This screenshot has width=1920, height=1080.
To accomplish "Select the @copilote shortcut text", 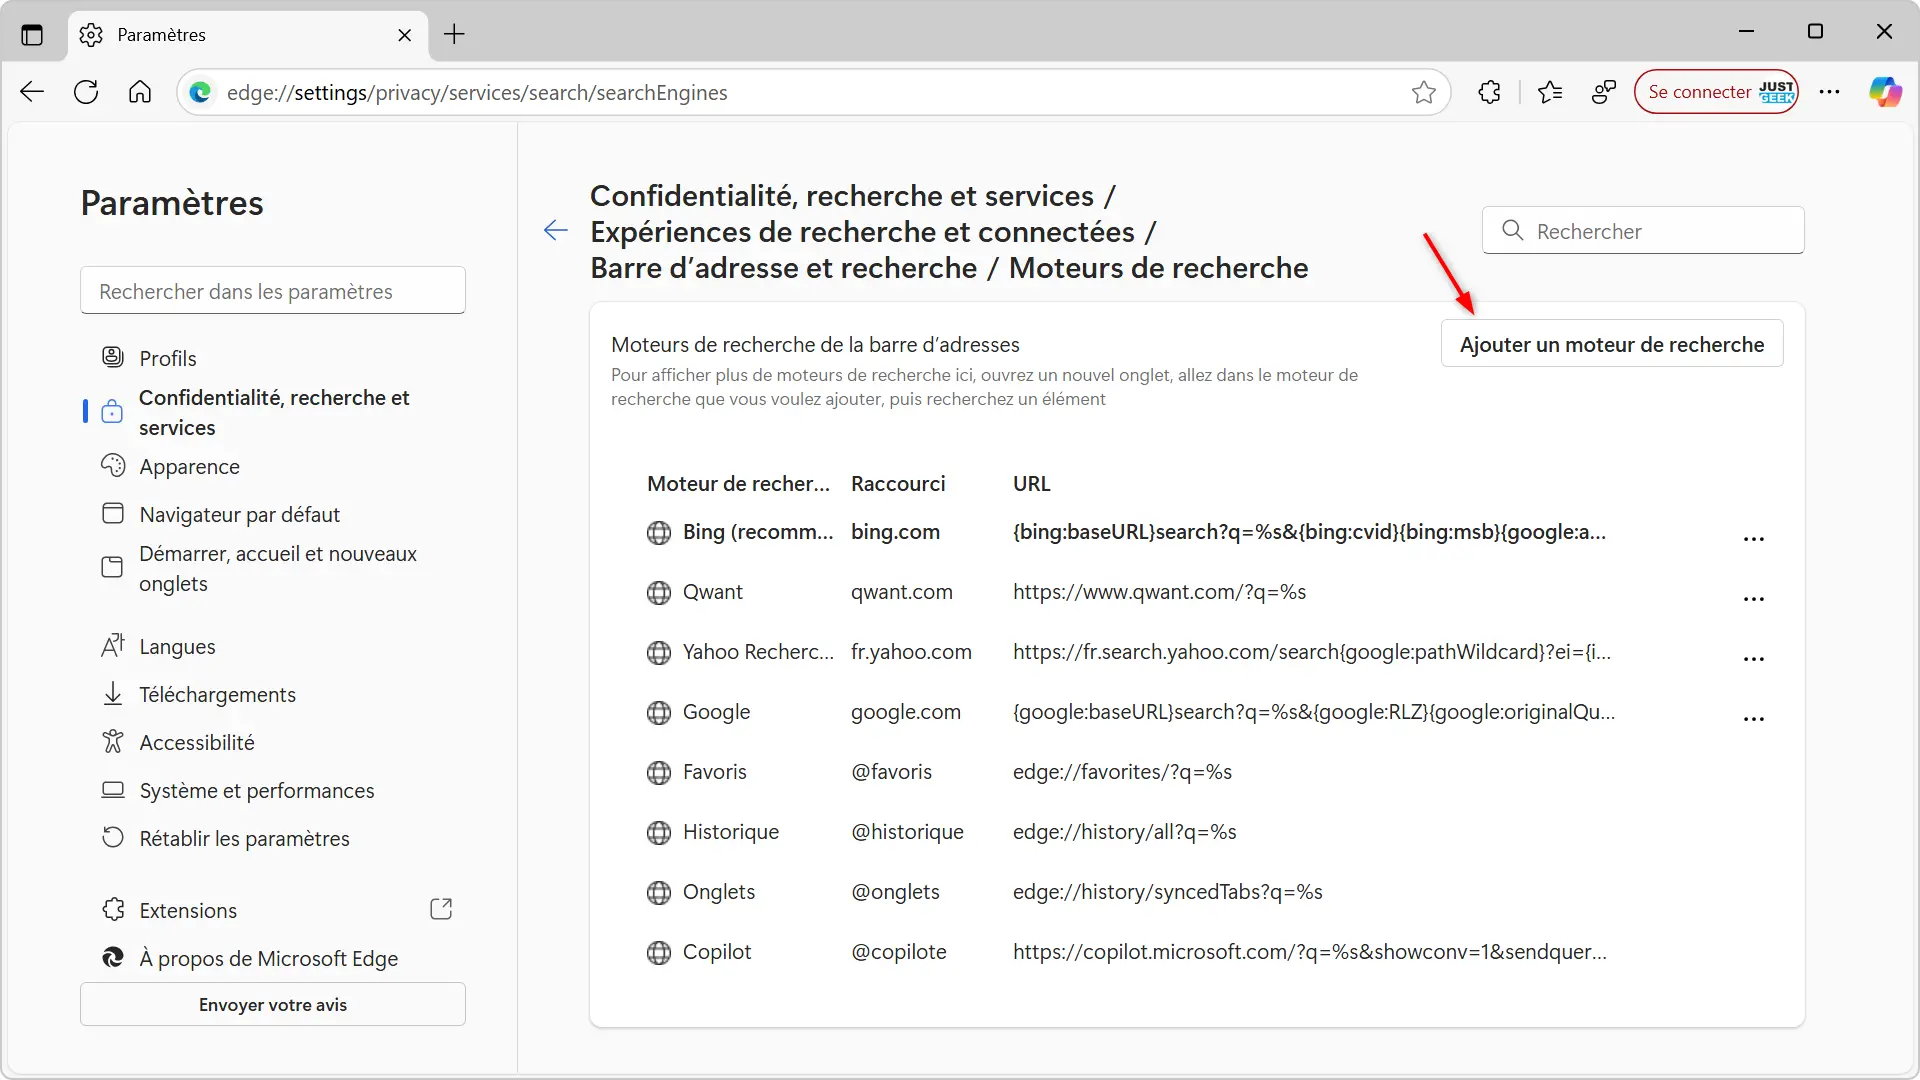I will 899,952.
